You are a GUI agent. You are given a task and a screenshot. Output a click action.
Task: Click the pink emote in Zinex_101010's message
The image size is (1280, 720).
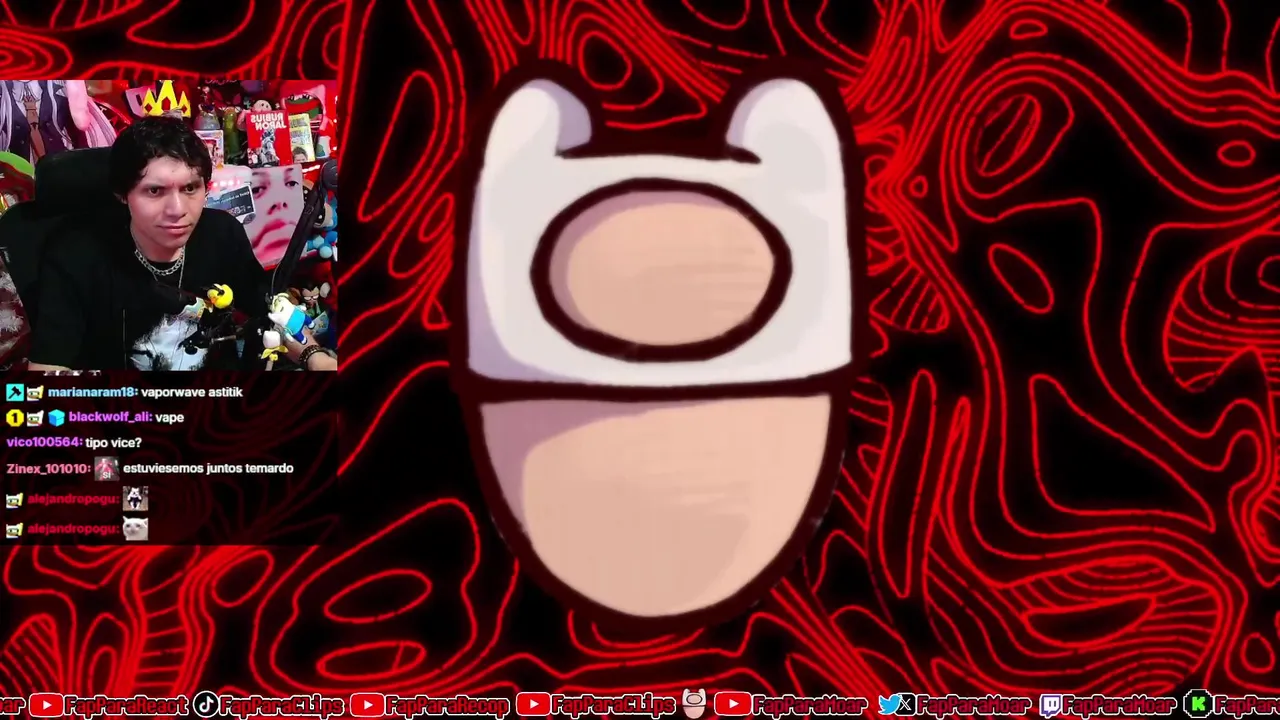106,468
